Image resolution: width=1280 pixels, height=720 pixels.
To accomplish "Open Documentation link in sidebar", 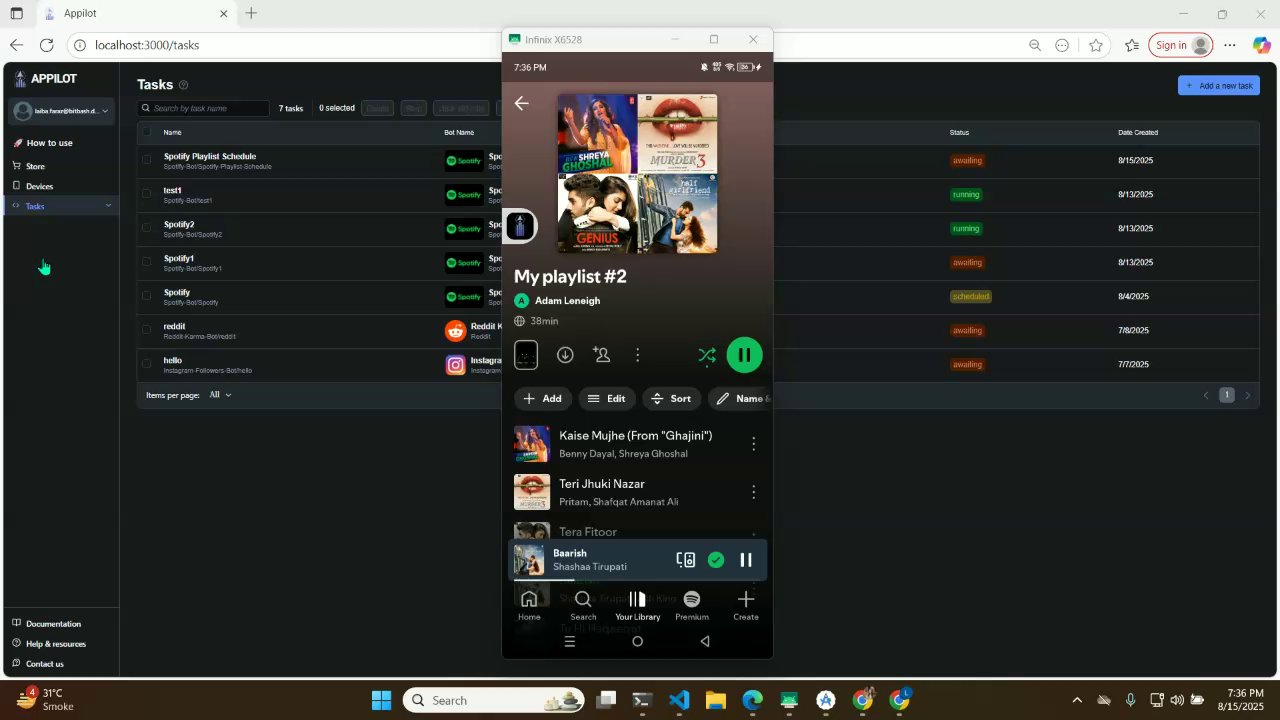I will click(53, 624).
